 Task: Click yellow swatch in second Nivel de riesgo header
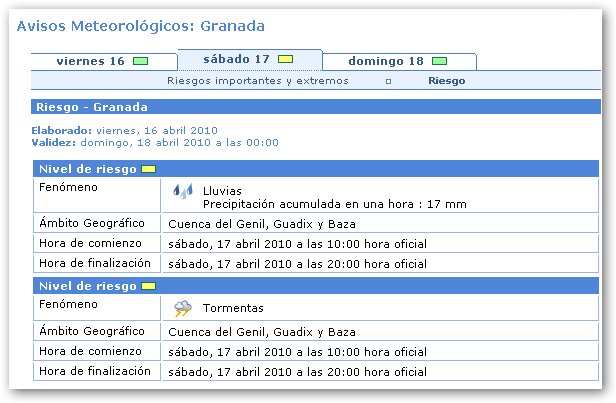click(x=148, y=287)
